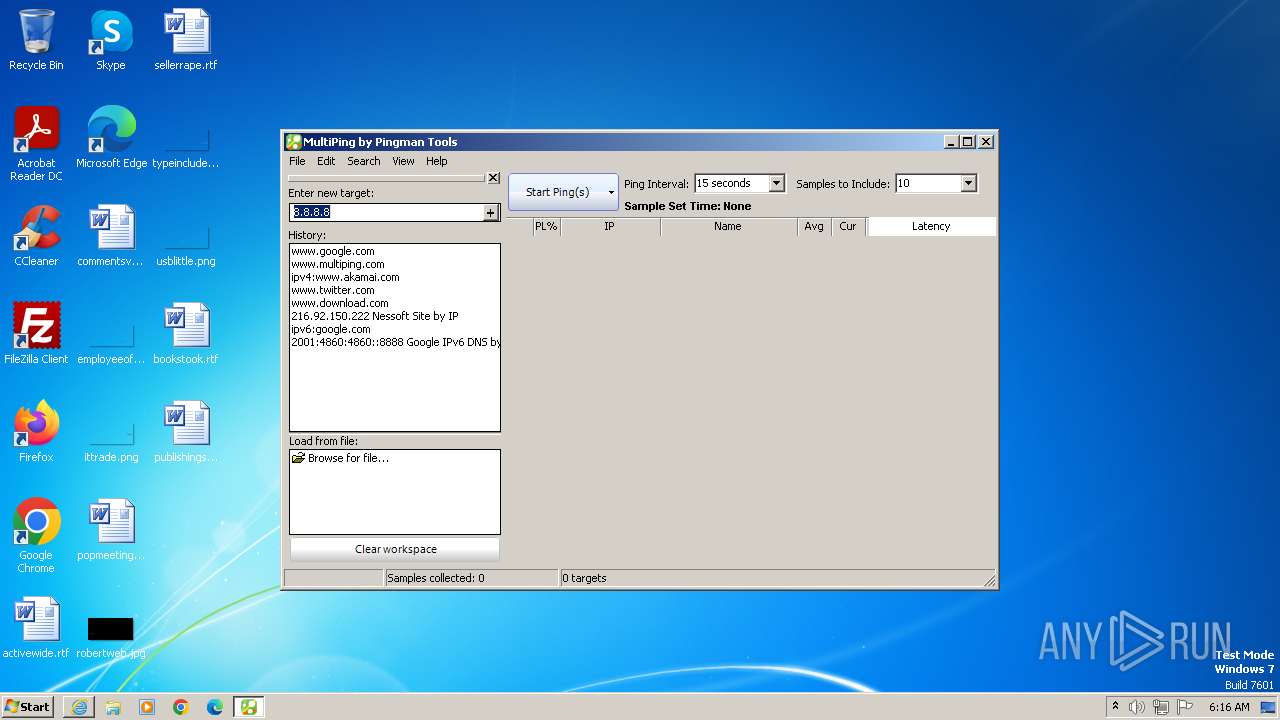Click the MultiPing title bar app icon
The image size is (1280, 720).
293,142
